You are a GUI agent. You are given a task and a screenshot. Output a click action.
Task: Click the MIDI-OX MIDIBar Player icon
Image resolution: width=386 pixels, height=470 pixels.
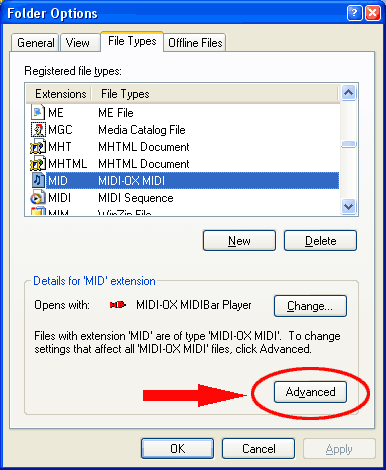click(118, 305)
